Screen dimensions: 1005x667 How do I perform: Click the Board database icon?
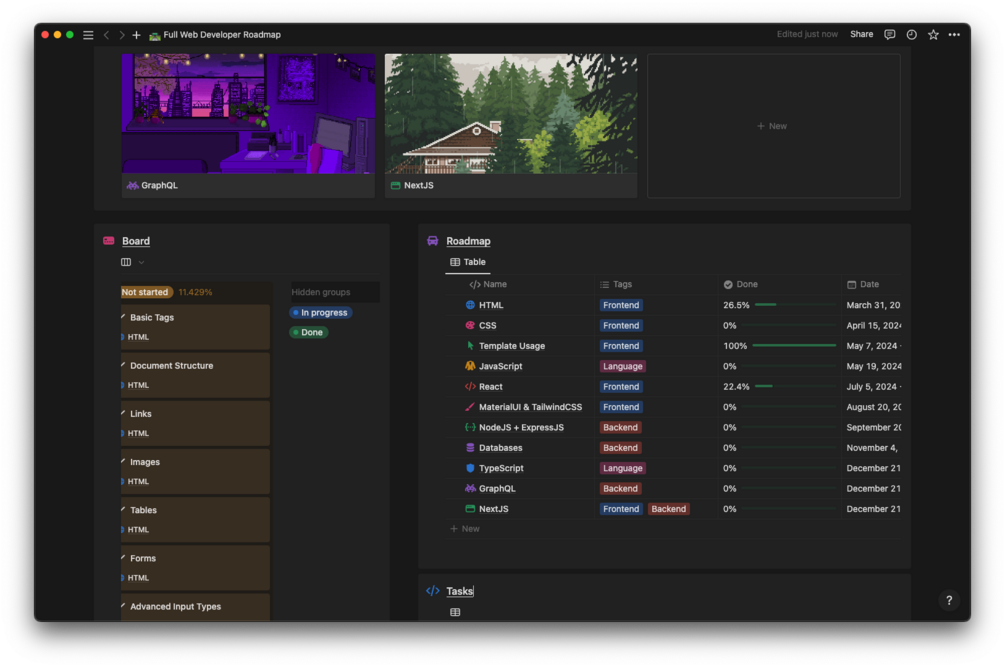[109, 241]
